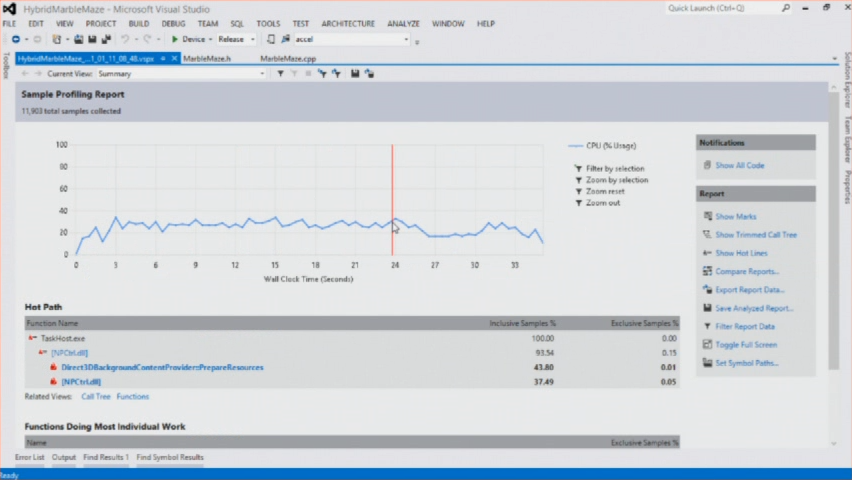Click the Show All Code link

click(x=740, y=165)
